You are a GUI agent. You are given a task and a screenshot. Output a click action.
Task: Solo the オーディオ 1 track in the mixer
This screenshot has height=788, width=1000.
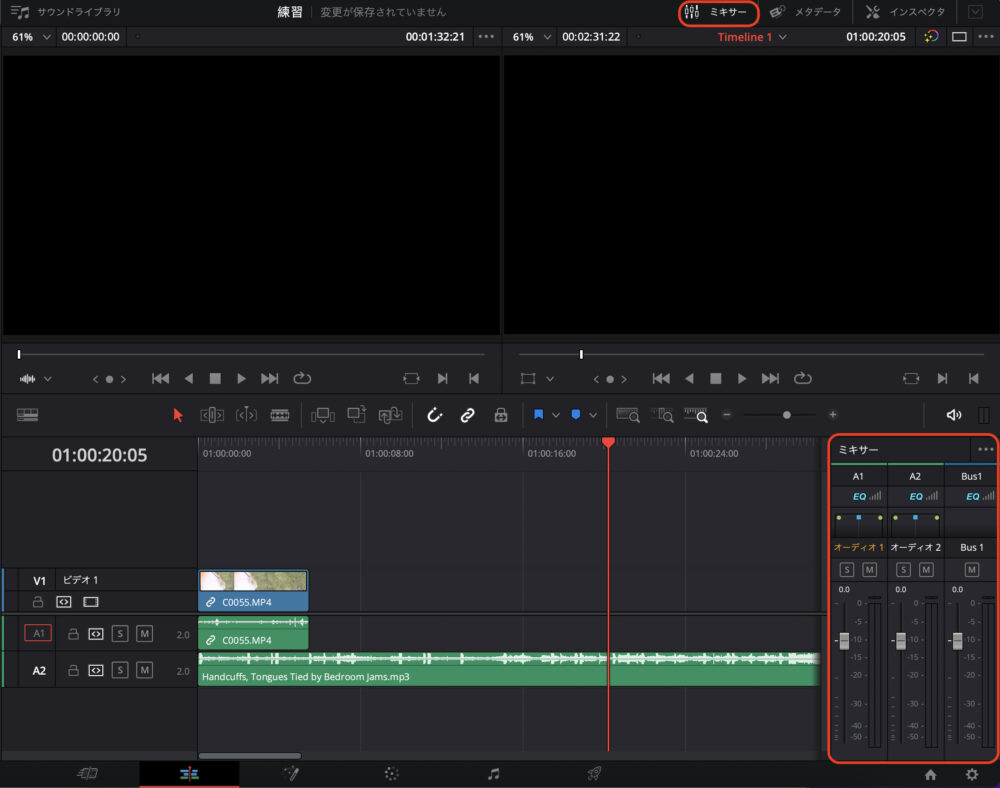click(x=846, y=569)
